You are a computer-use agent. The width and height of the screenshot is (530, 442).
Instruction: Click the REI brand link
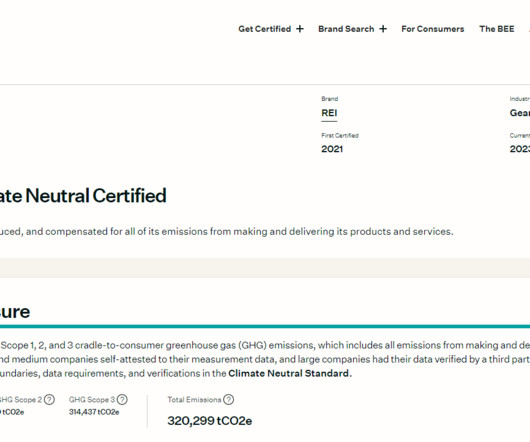(x=329, y=113)
